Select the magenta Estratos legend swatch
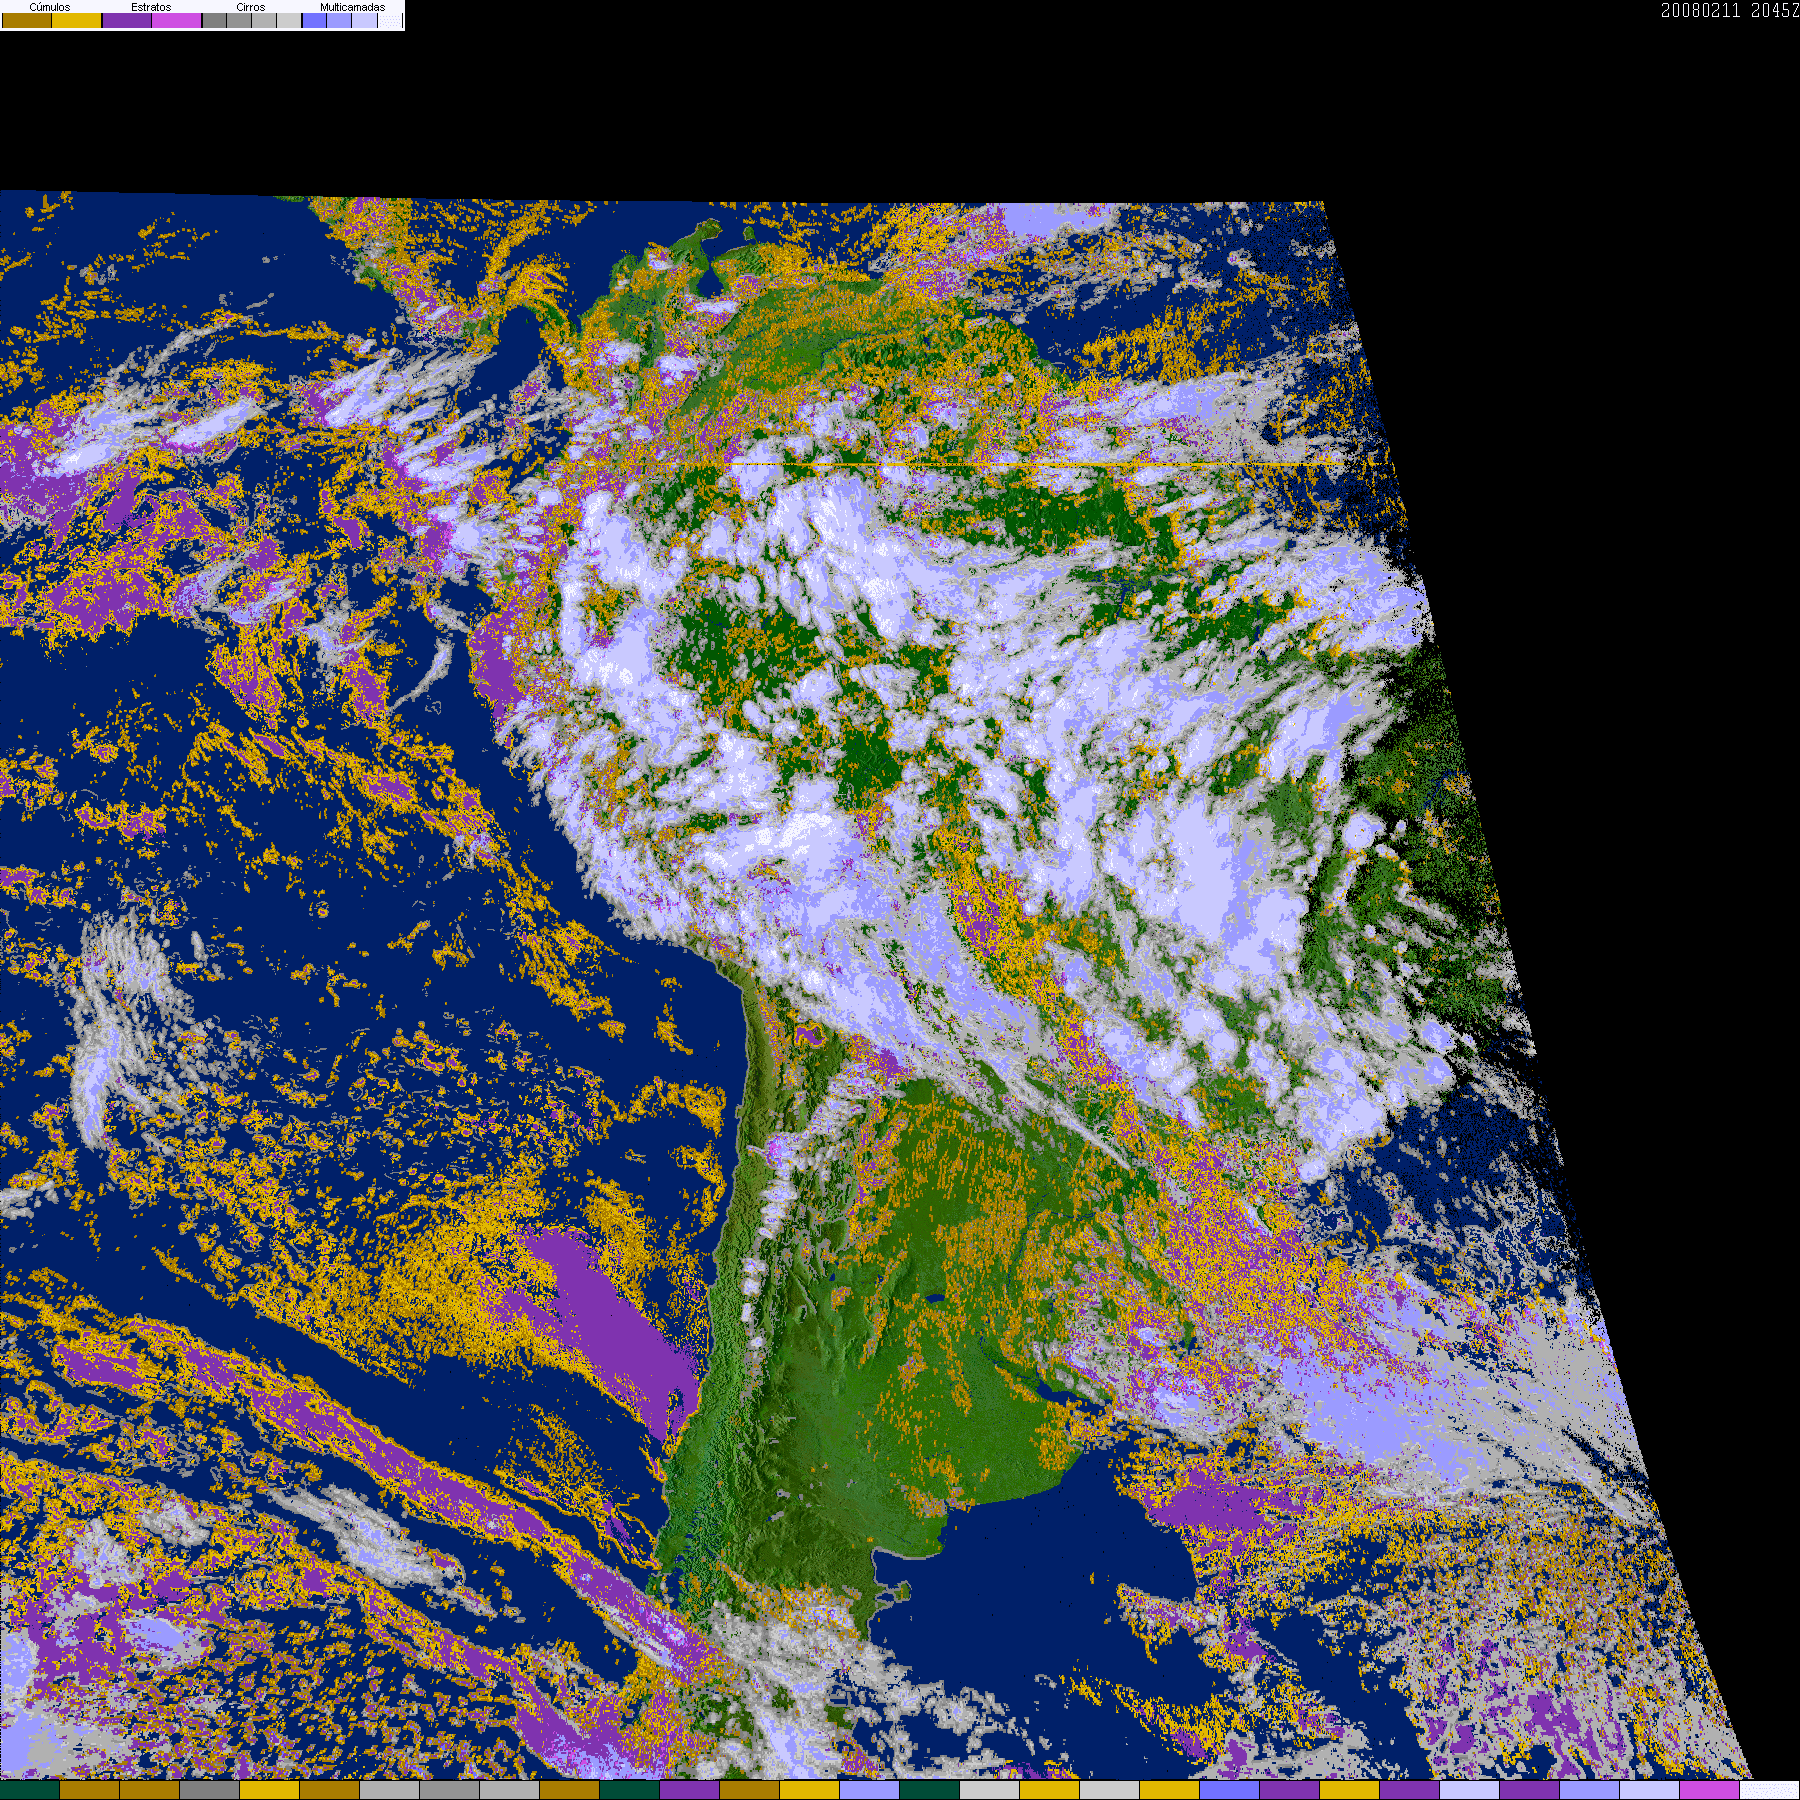 tap(176, 20)
